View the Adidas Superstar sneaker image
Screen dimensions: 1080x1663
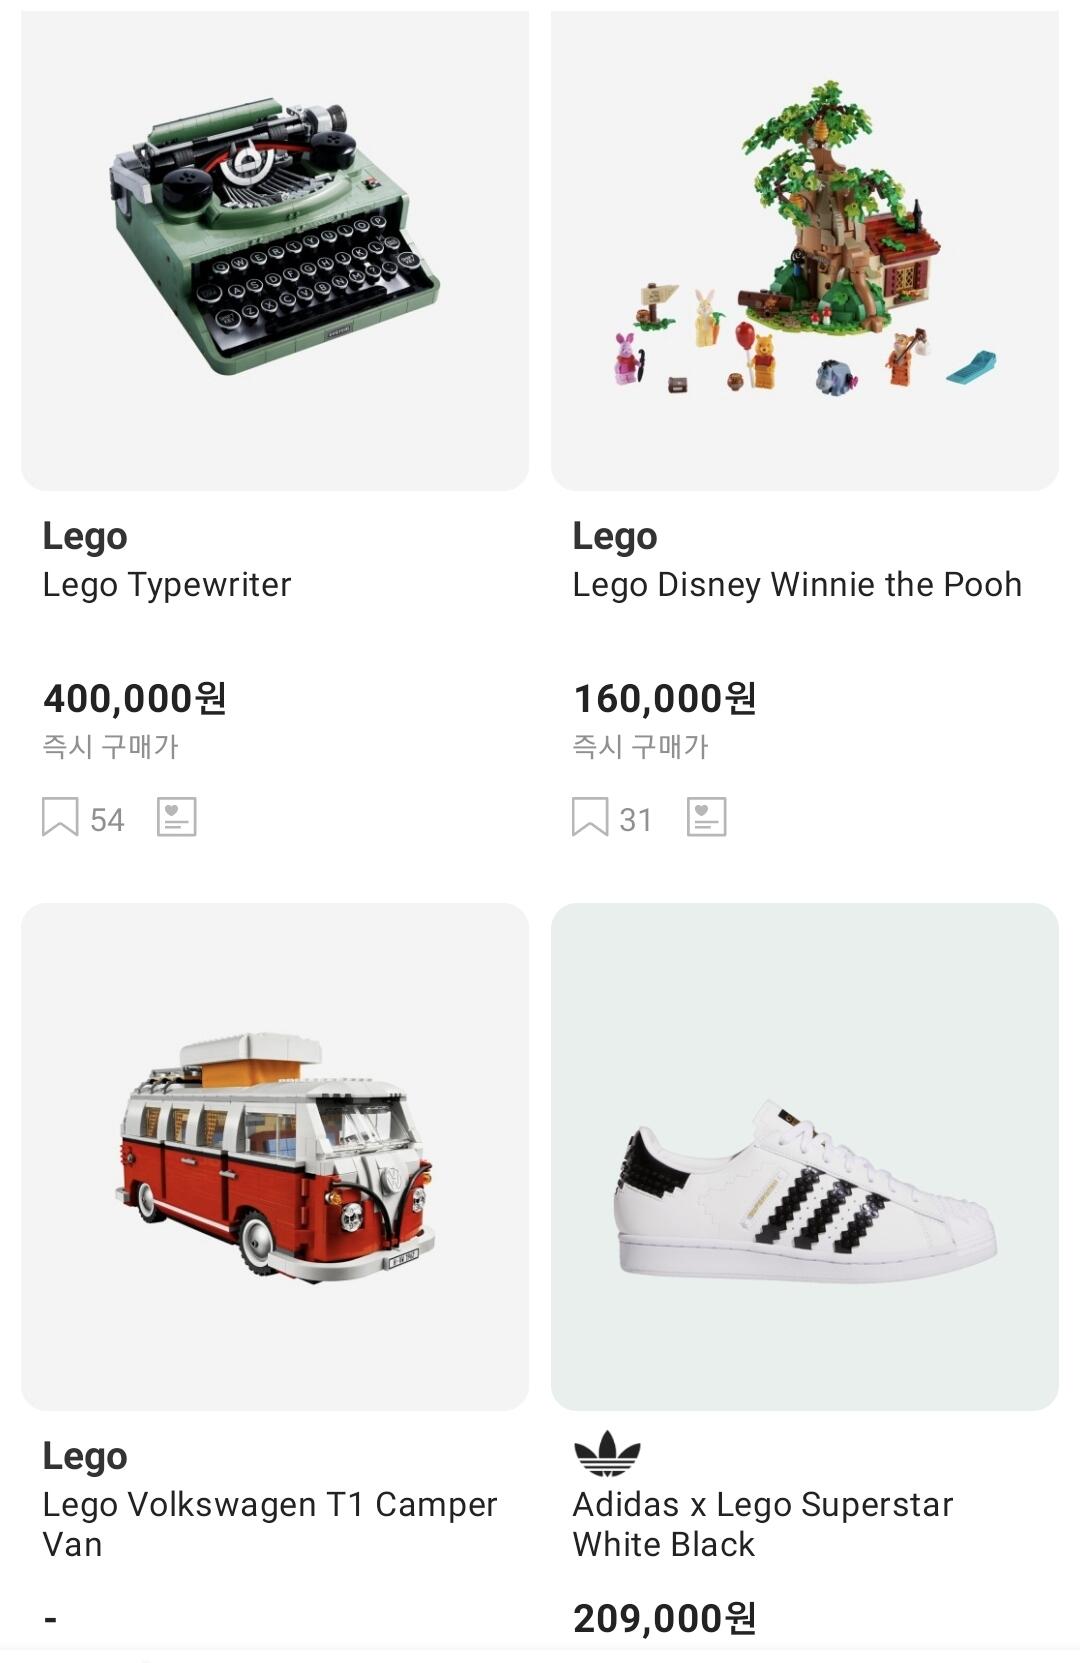coord(805,1157)
